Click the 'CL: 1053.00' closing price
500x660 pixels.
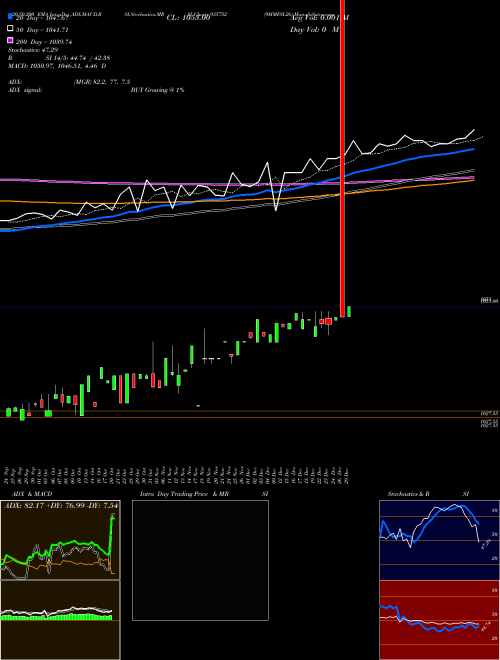pyautogui.click(x=188, y=18)
